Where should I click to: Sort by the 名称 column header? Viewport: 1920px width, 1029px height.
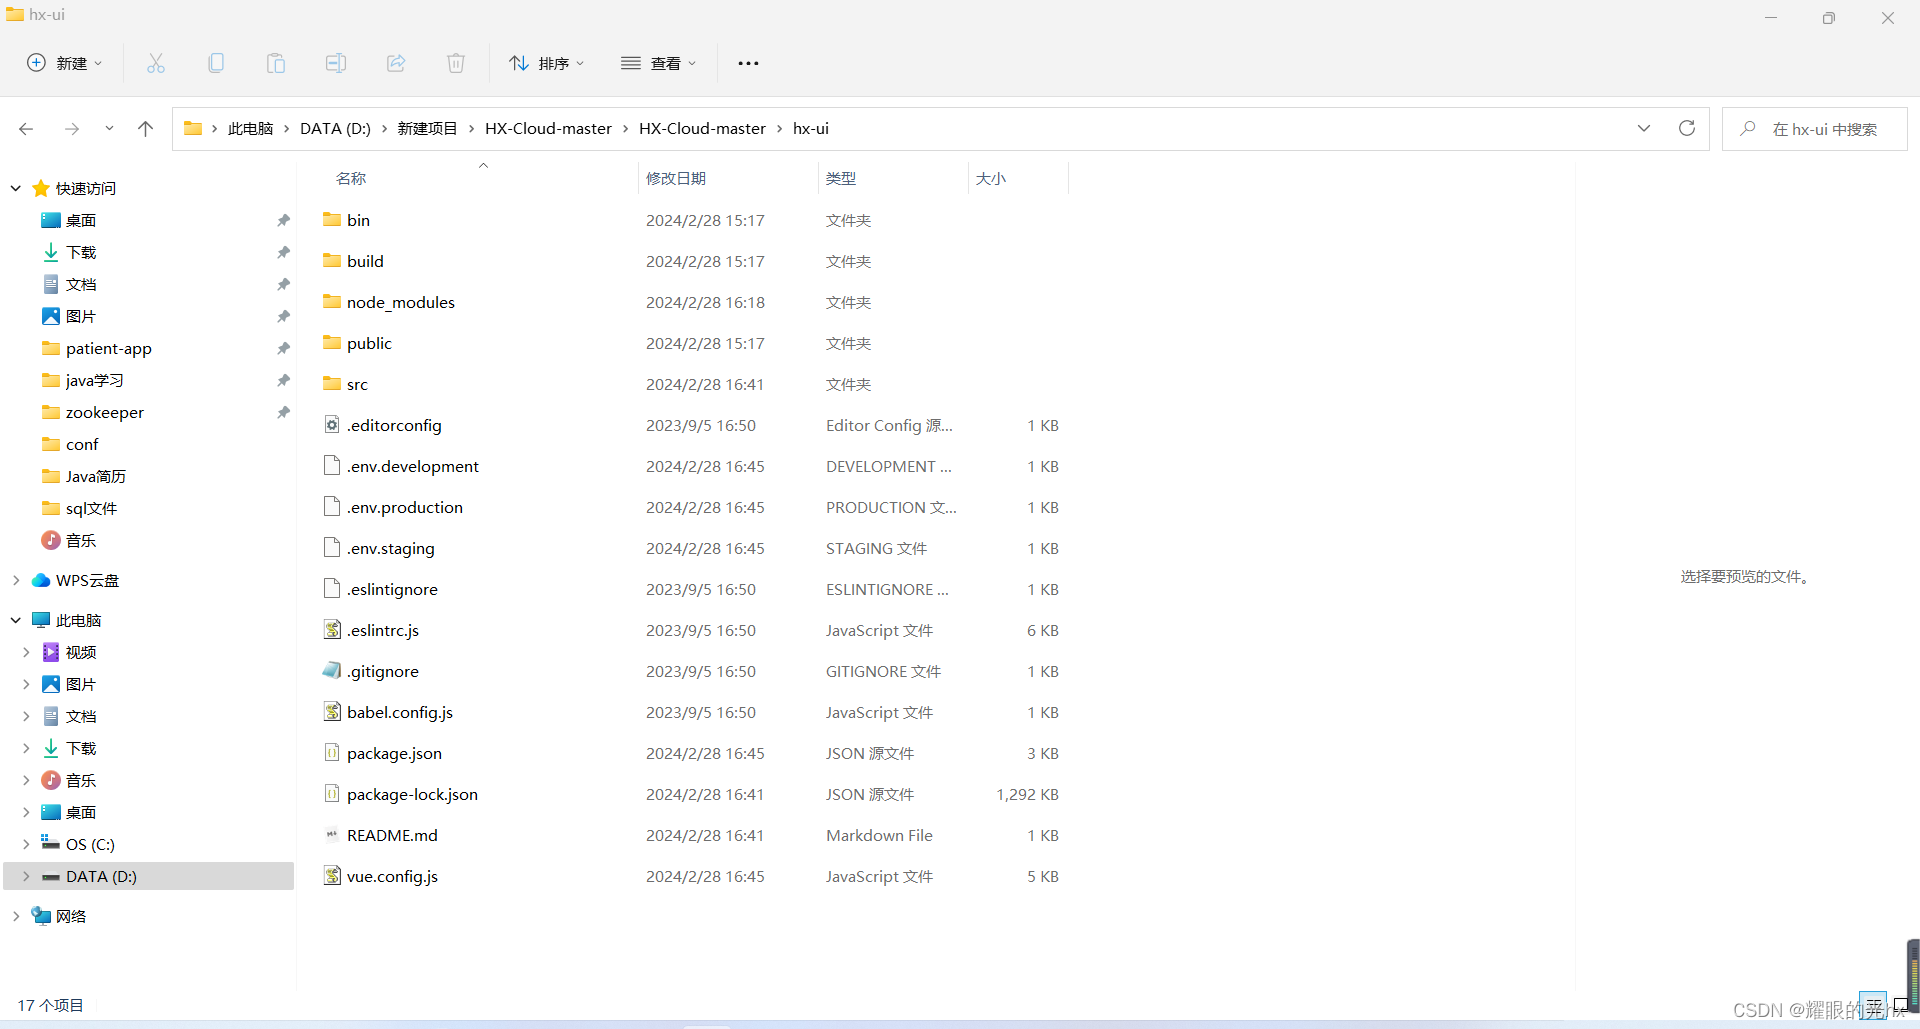click(351, 178)
